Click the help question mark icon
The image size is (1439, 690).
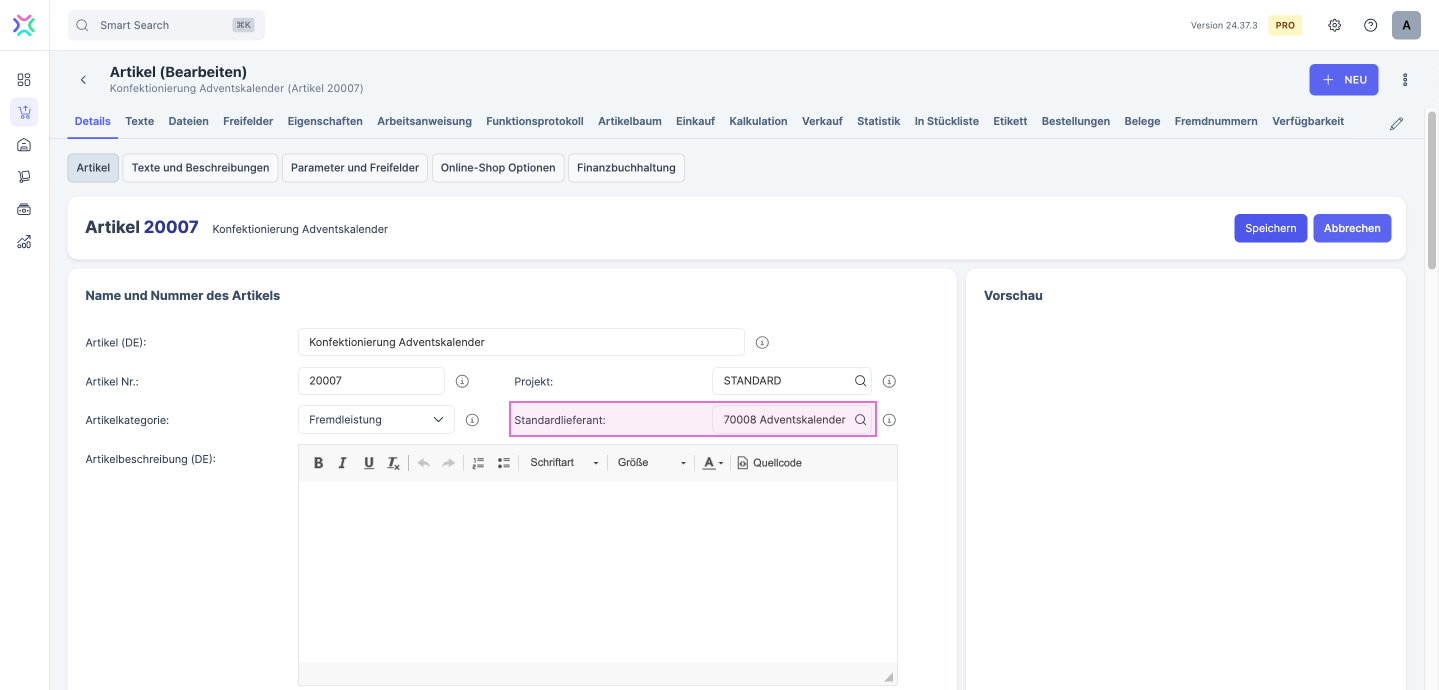coord(1370,25)
